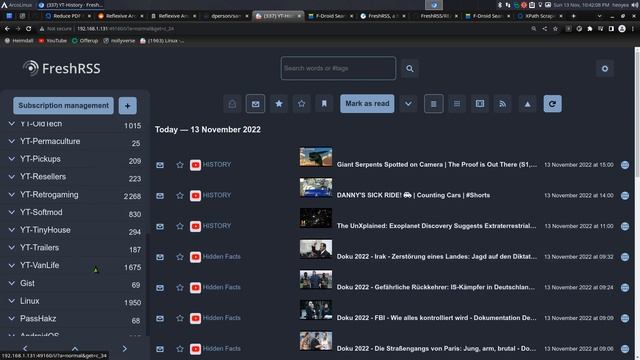This screenshot has width=640, height=360.
Task: Show non-favourites with the outlined star toolbar icon
Action: [x=302, y=104]
